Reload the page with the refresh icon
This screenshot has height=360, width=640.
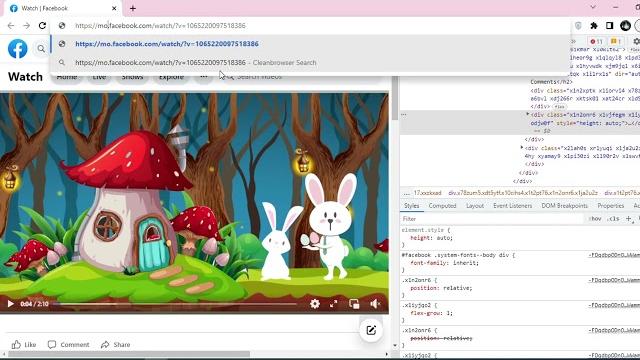[42, 25]
